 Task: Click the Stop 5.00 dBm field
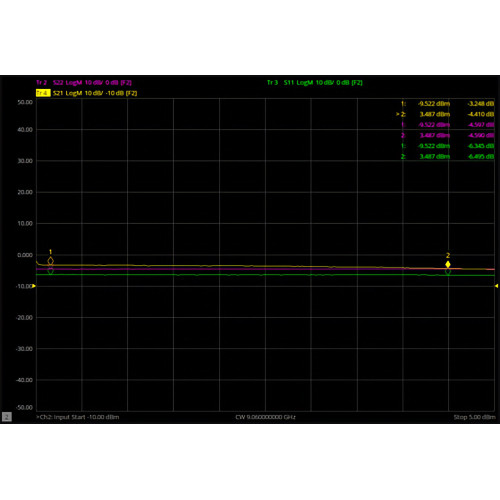point(474,417)
